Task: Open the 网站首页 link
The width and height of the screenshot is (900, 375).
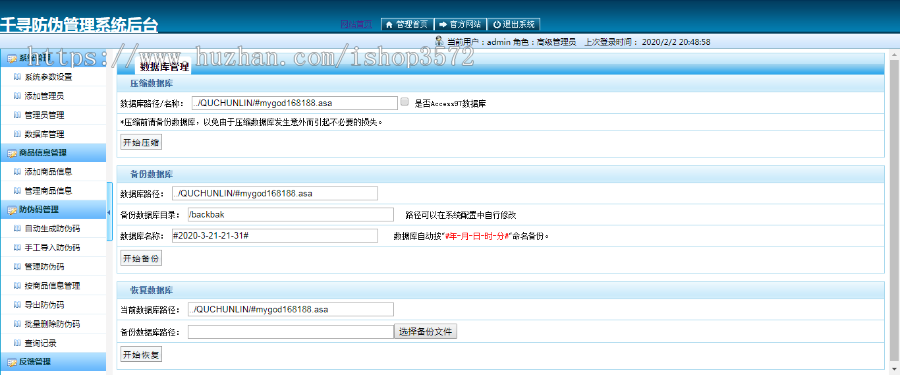Action: coord(356,24)
